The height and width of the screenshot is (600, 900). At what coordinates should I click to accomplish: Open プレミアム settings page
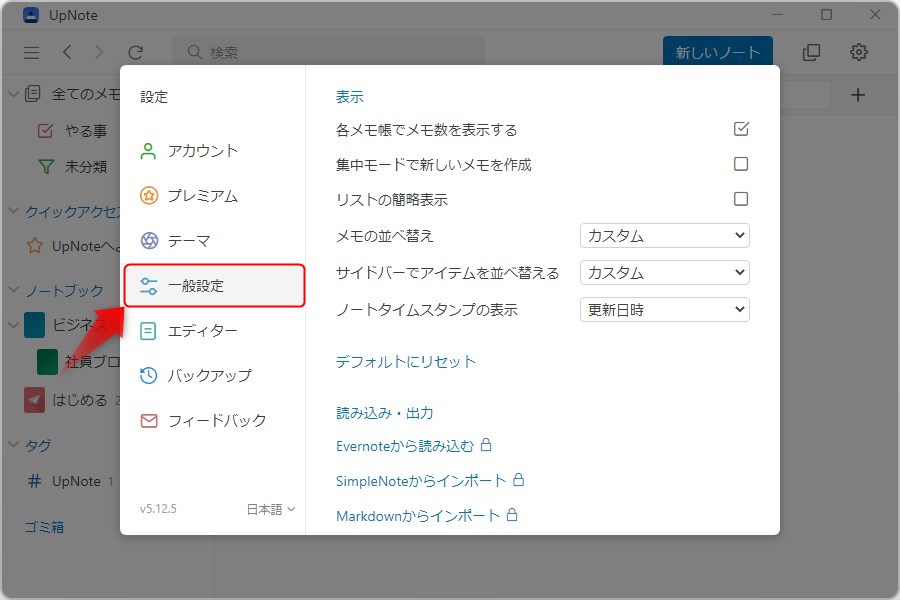point(214,196)
